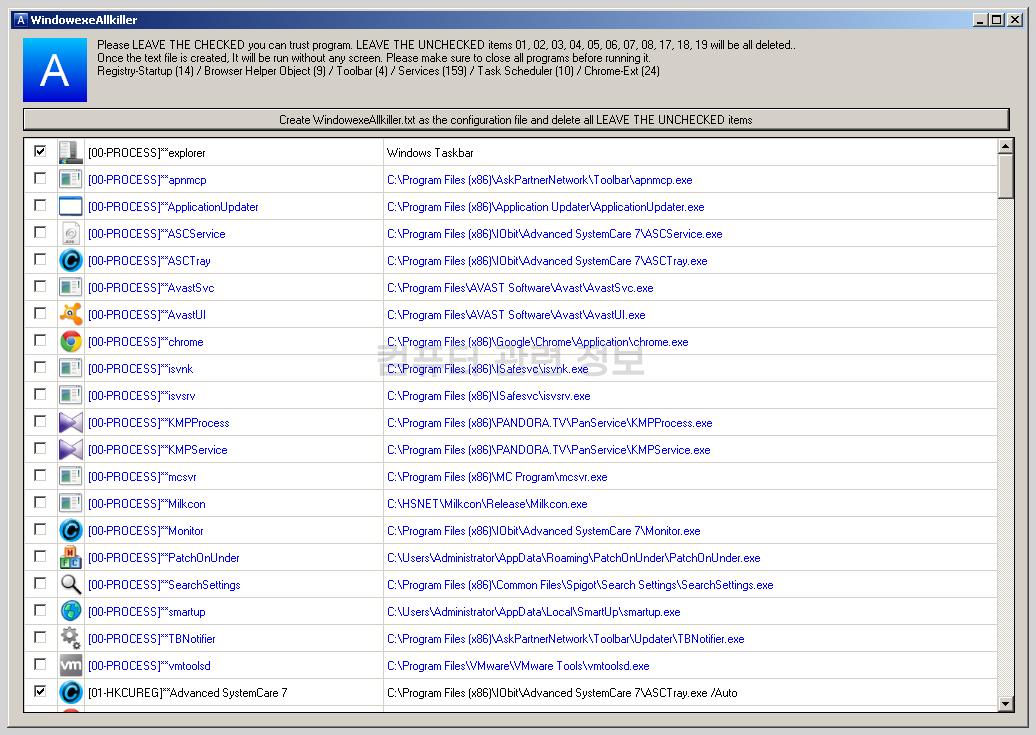Click the ApplicationUpdater window icon
The width and height of the screenshot is (1036, 735).
[x=71, y=206]
